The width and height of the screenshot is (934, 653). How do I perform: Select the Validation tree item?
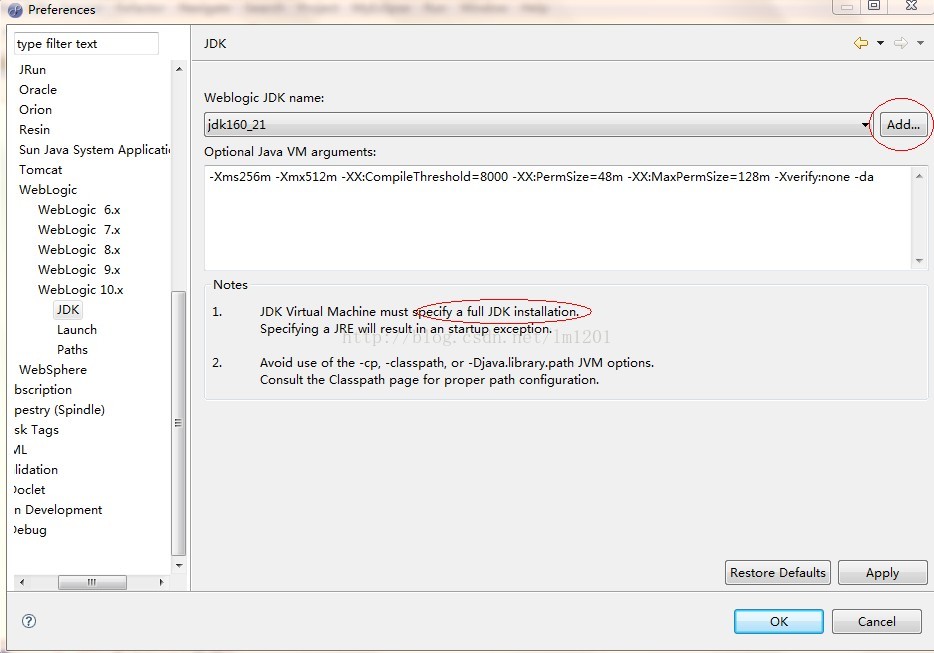36,469
